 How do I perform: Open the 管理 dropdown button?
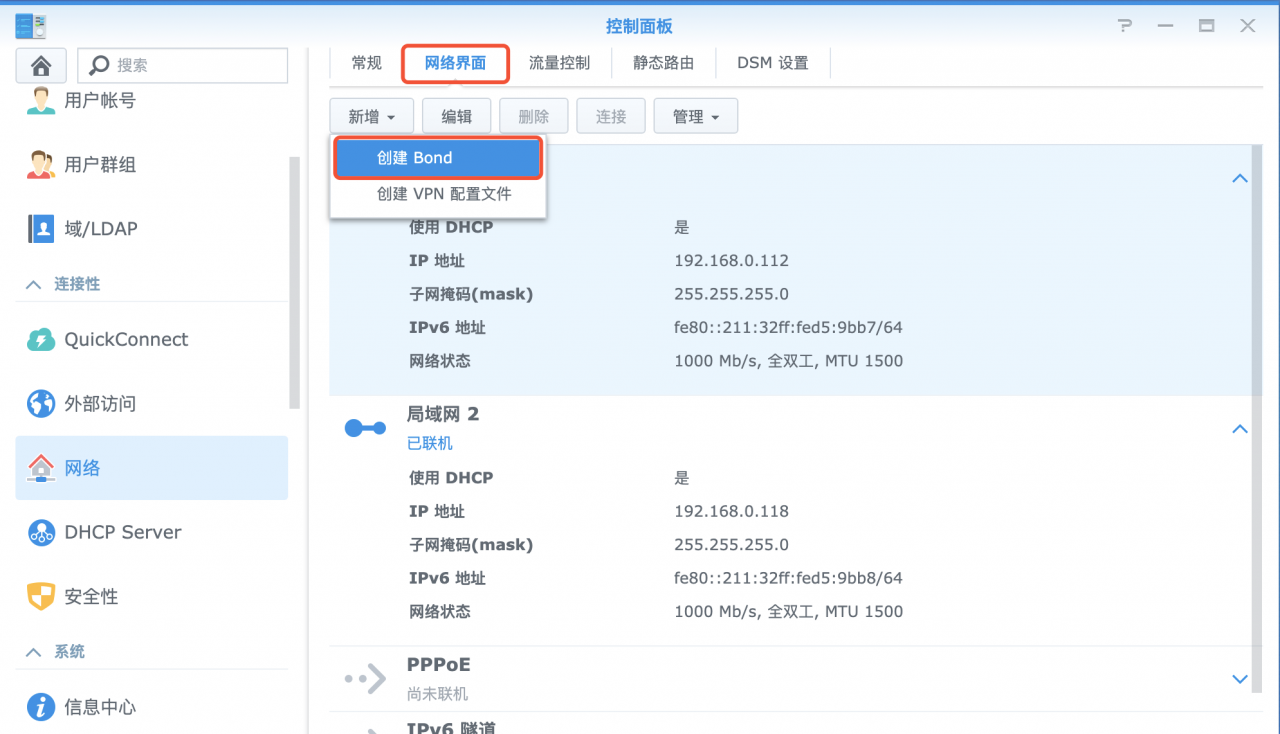point(695,117)
